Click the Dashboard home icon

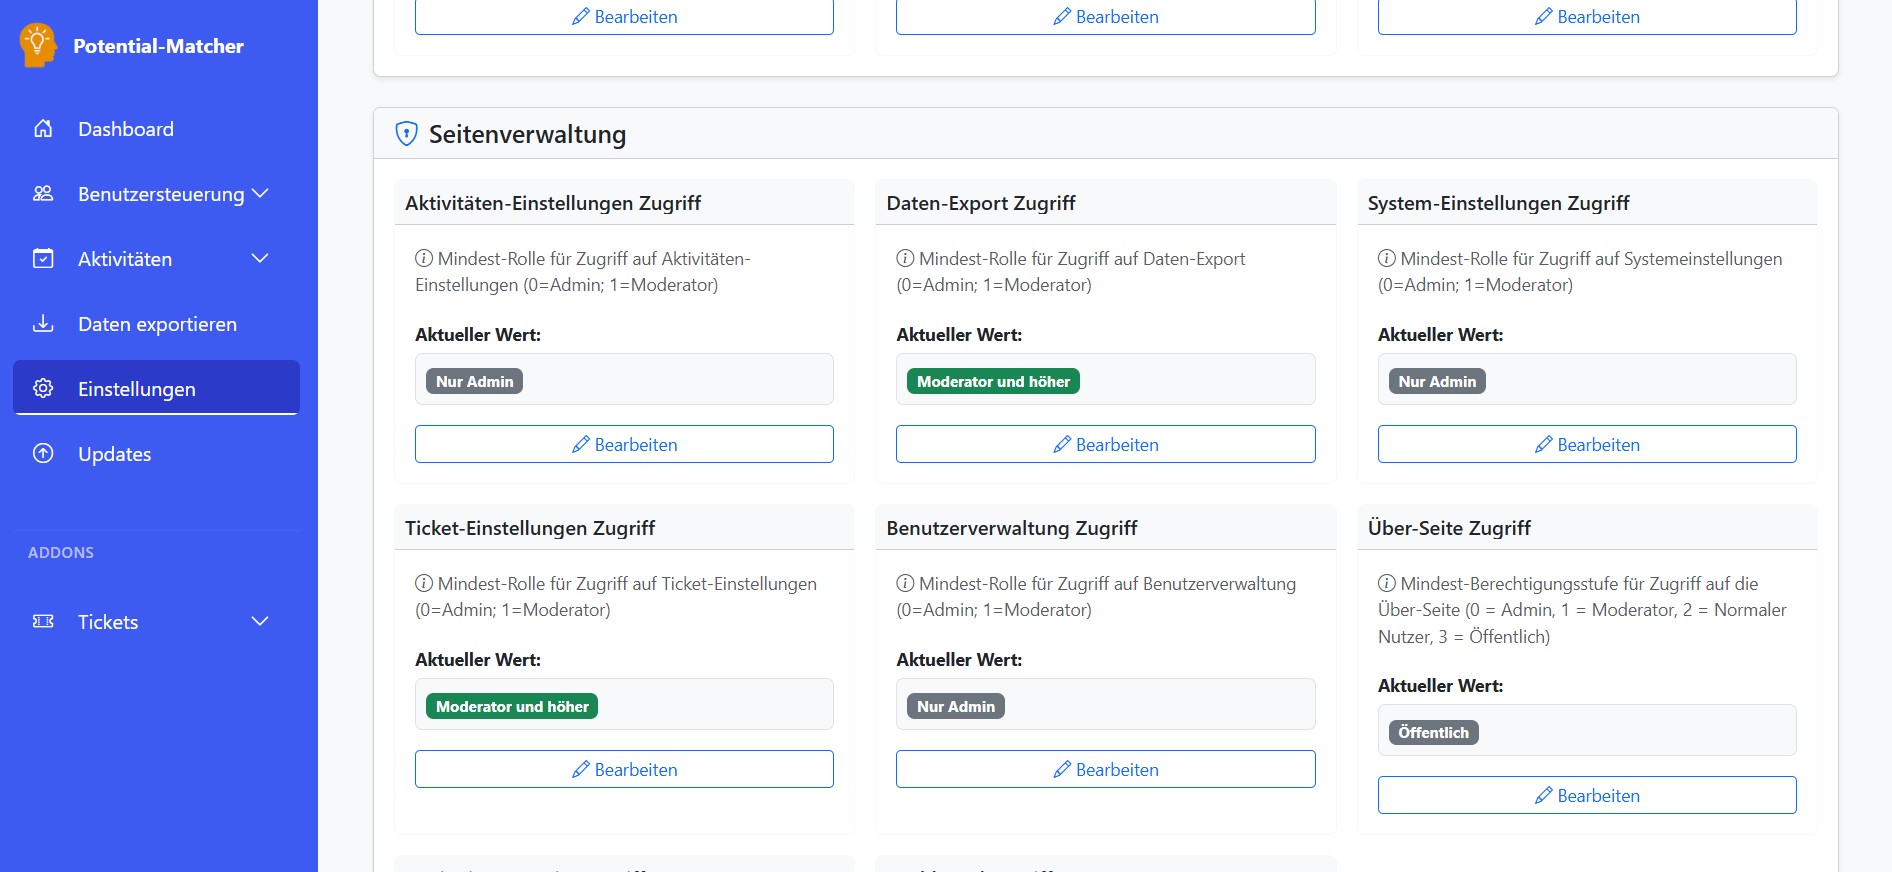click(x=43, y=129)
